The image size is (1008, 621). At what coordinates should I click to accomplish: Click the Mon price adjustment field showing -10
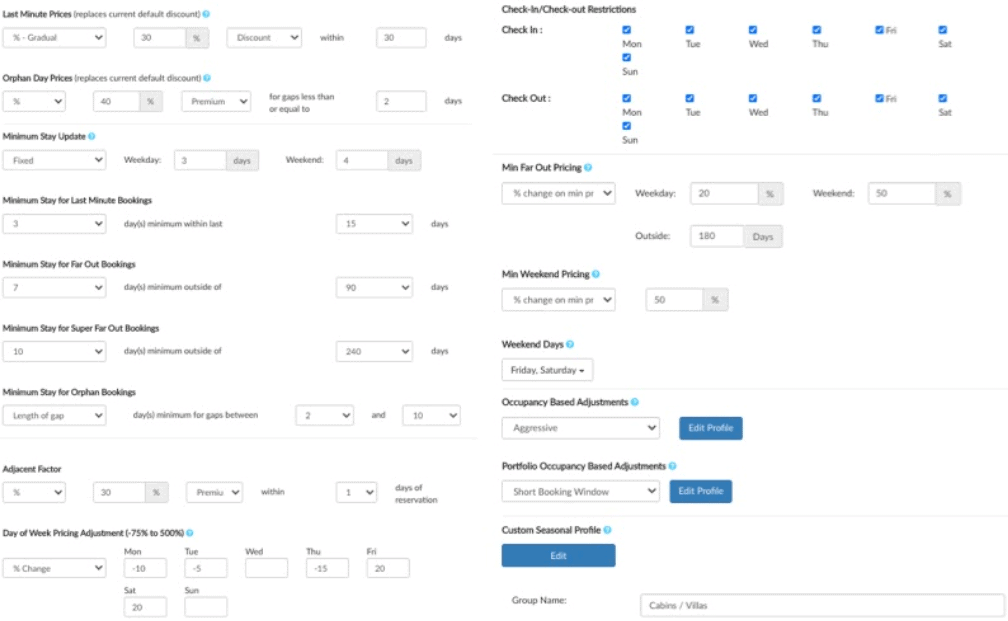pyautogui.click(x=145, y=568)
